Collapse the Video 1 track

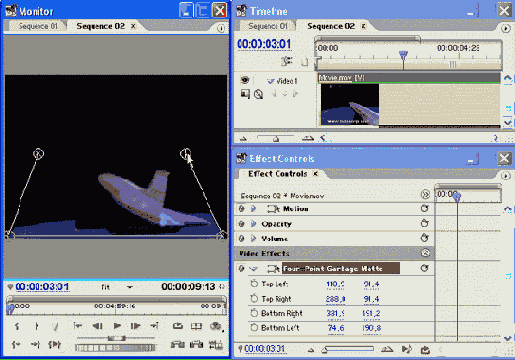pos(270,81)
